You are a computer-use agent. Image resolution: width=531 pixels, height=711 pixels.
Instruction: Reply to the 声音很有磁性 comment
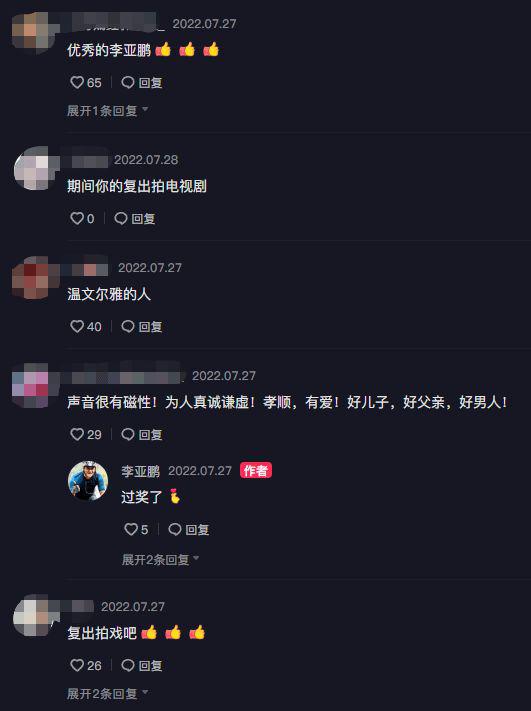tap(142, 434)
